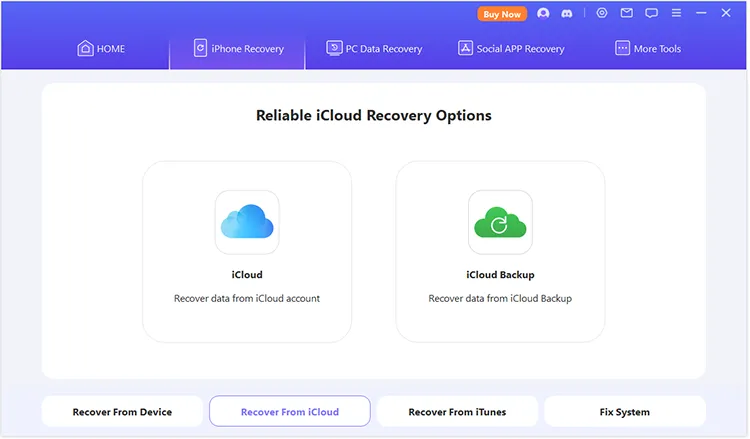750x439 pixels.
Task: Click the dots icon beside More Tools
Action: coord(622,48)
